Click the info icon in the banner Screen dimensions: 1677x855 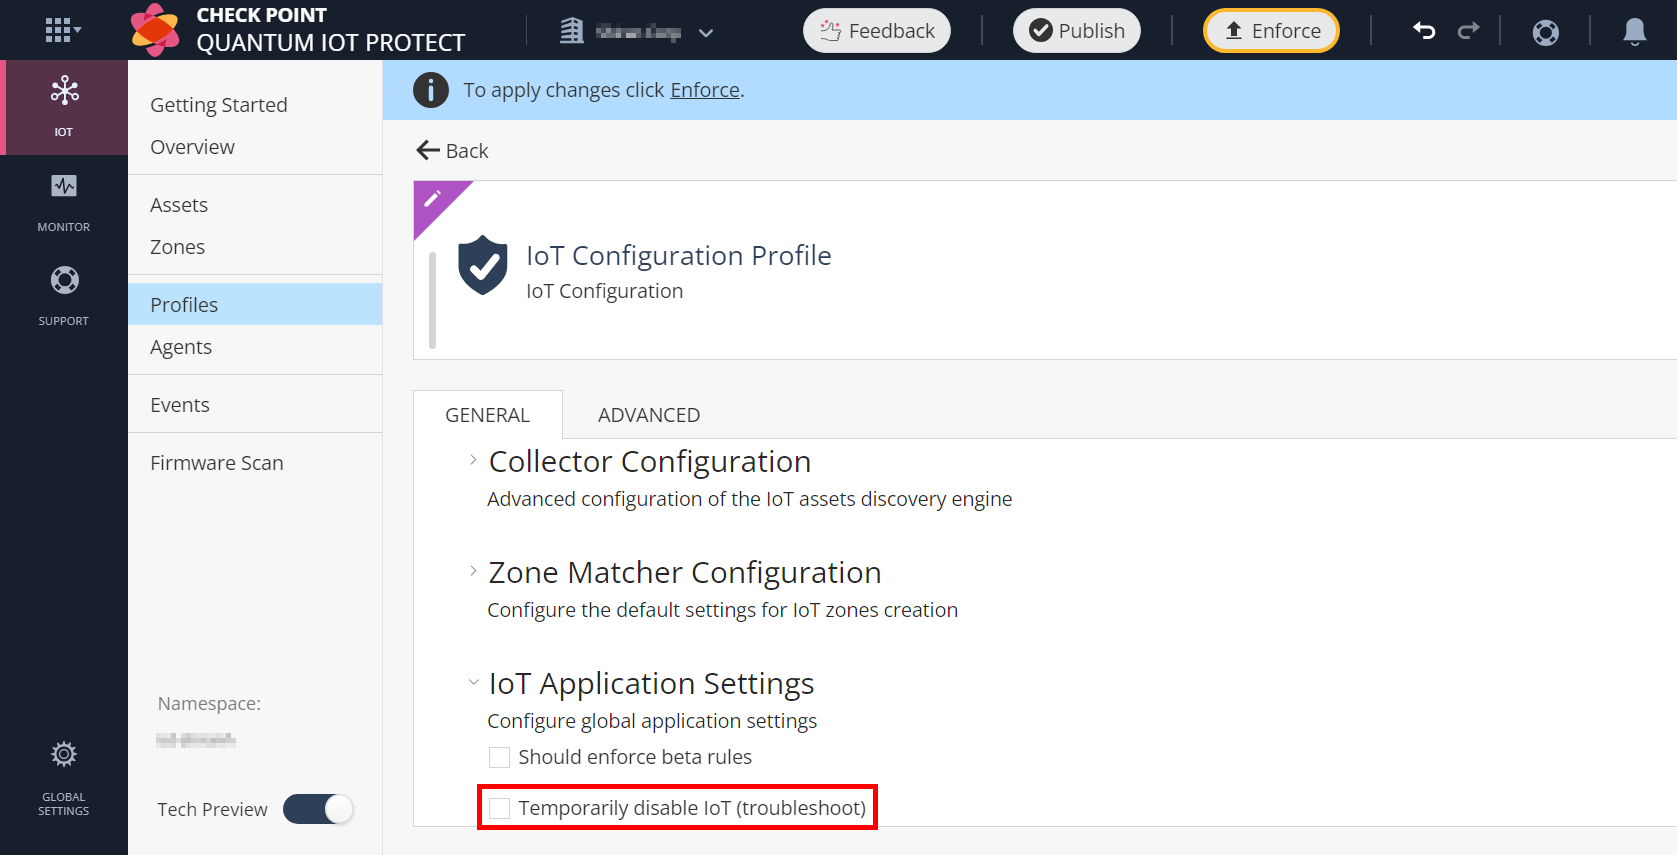tap(431, 90)
